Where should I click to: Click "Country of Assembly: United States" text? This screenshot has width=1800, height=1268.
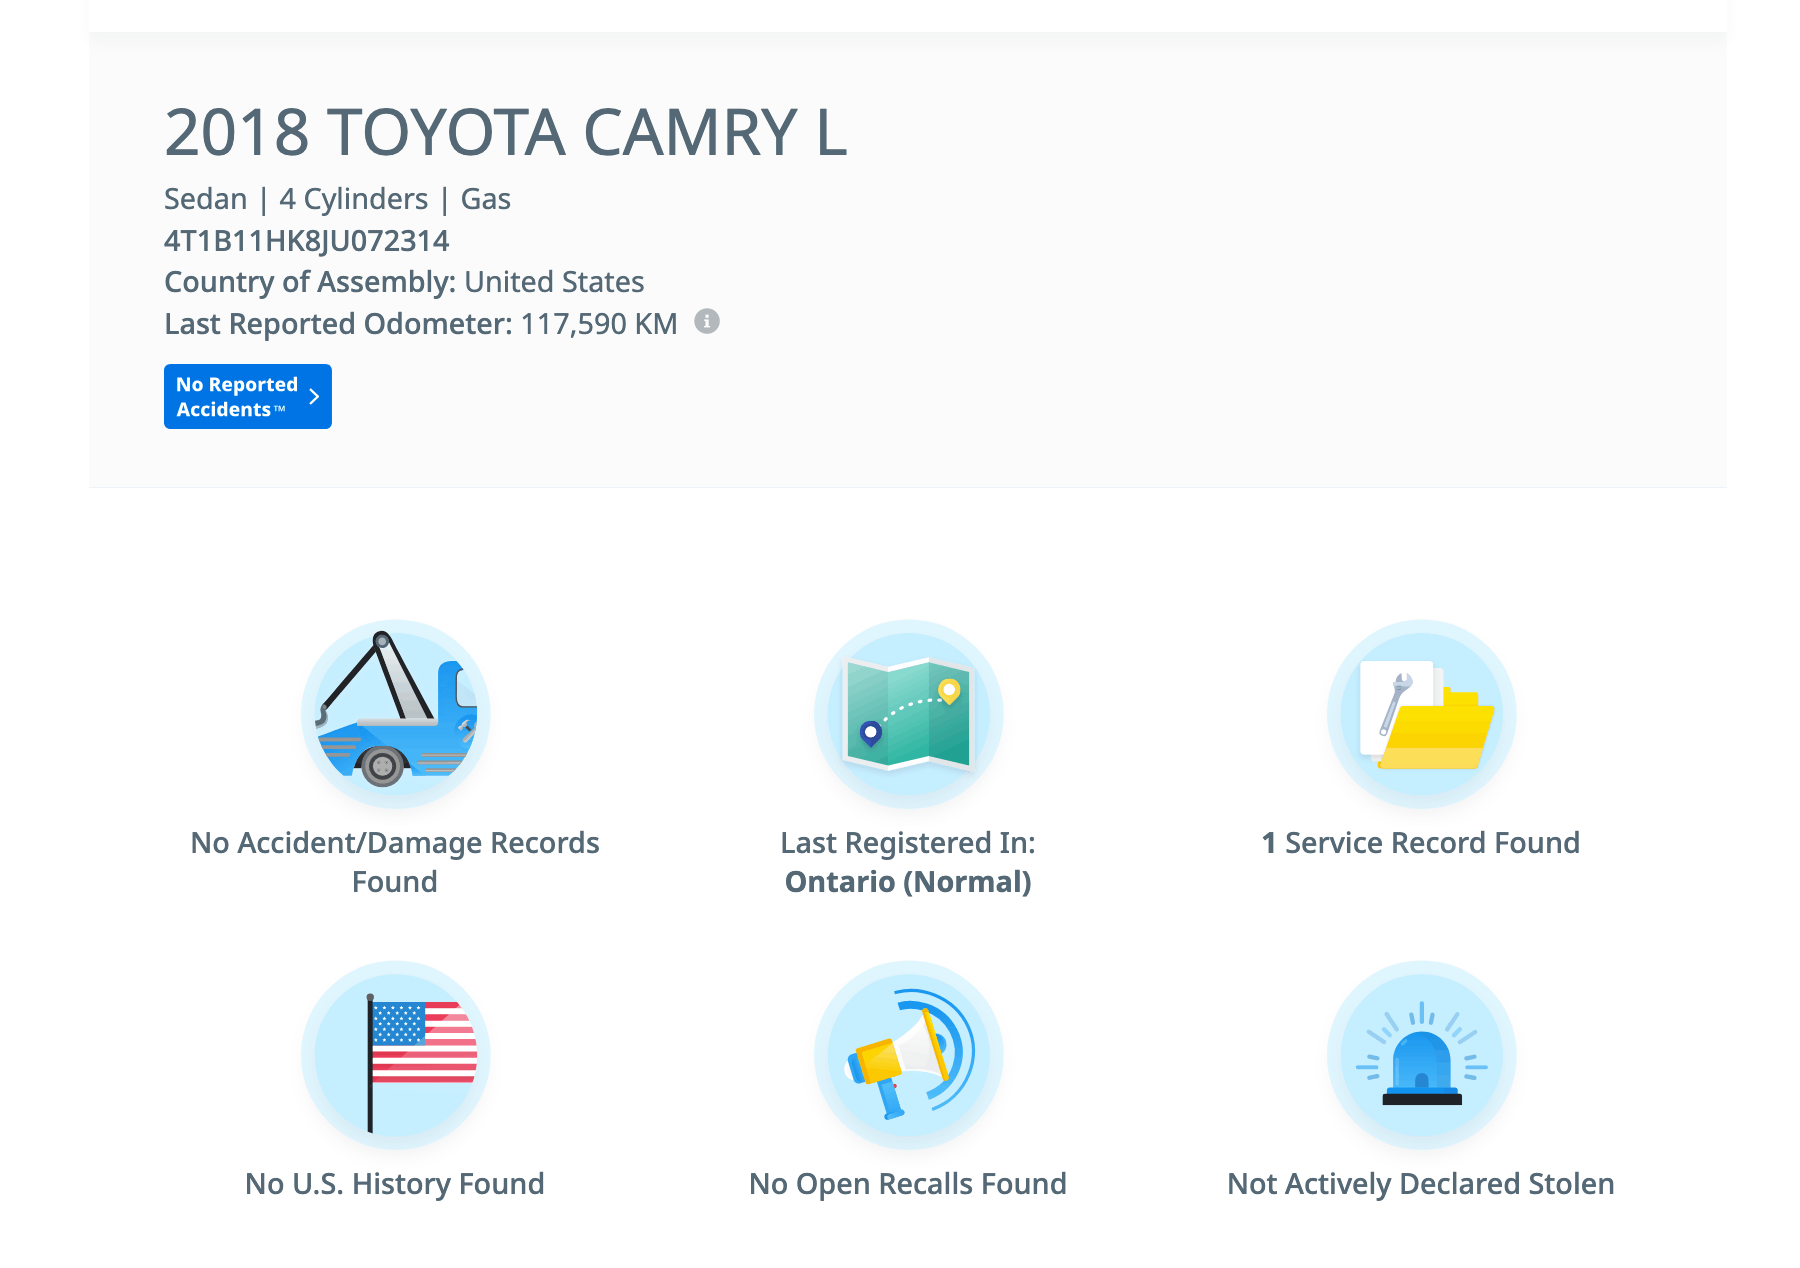pos(404,282)
